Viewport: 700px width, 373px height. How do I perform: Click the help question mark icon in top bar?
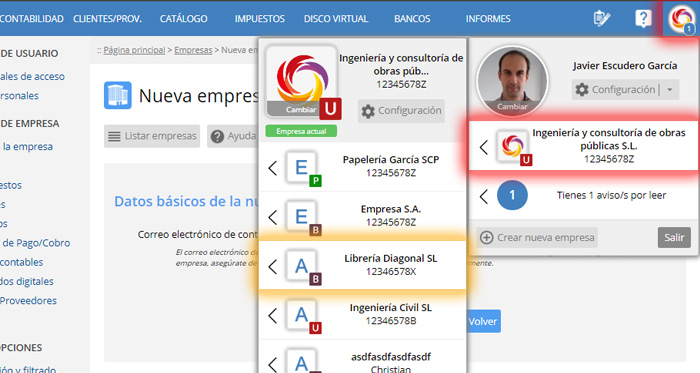(x=643, y=19)
